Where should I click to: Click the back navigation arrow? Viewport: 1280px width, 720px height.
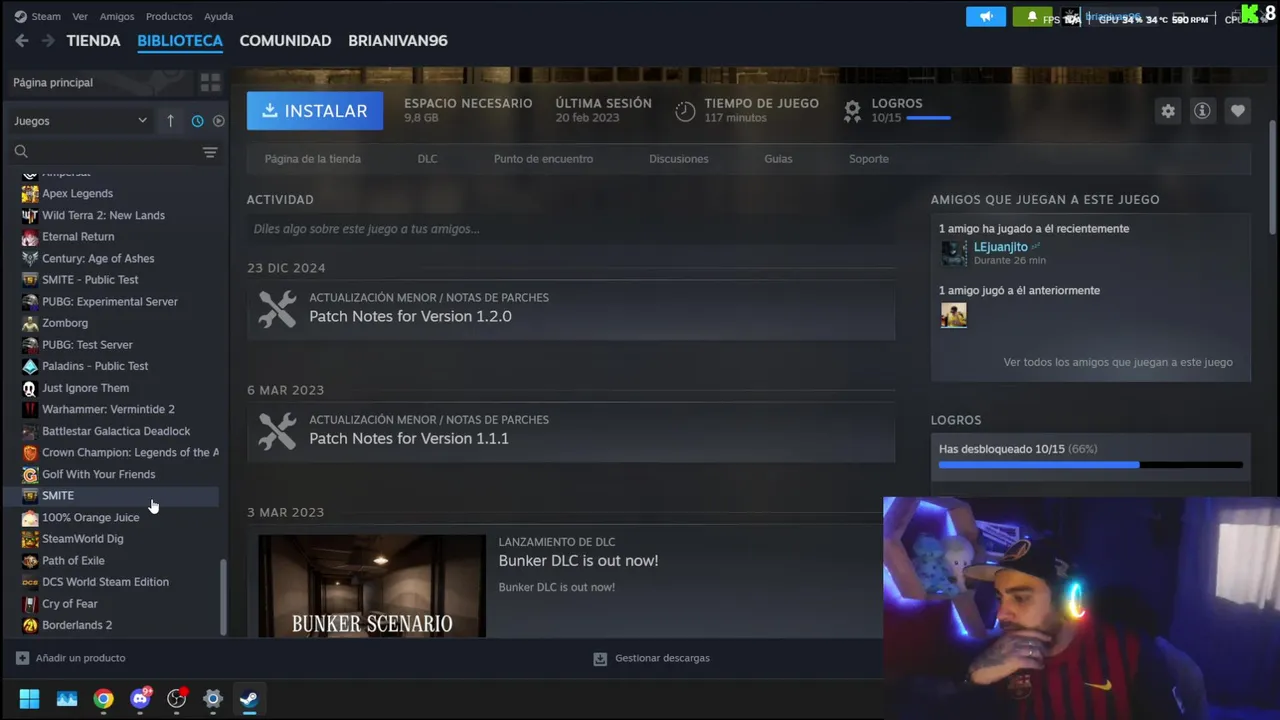pyautogui.click(x=22, y=41)
